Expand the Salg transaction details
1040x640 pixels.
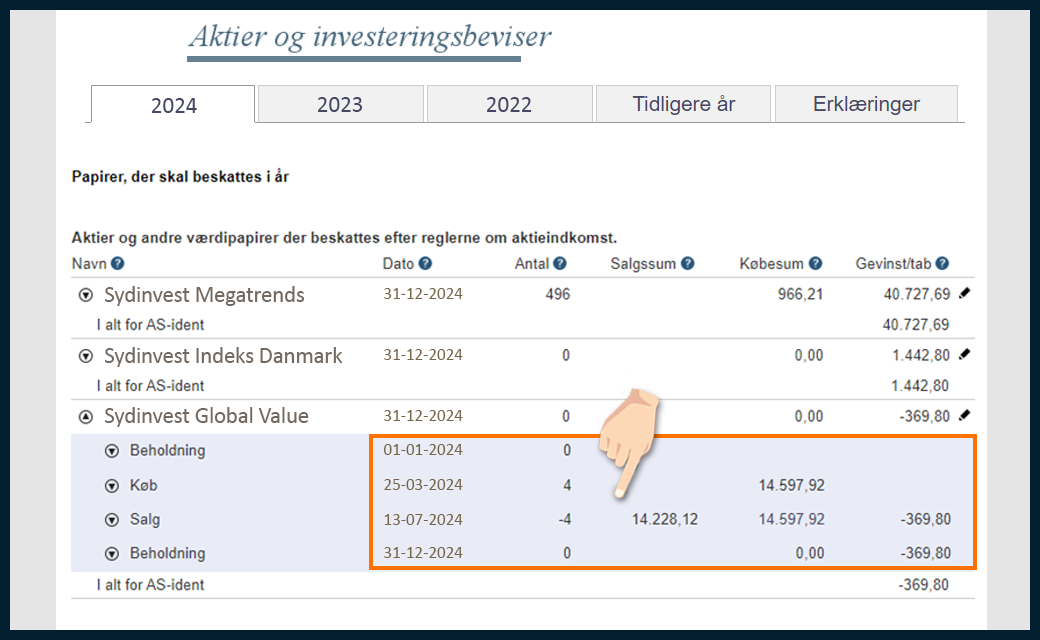(112, 520)
